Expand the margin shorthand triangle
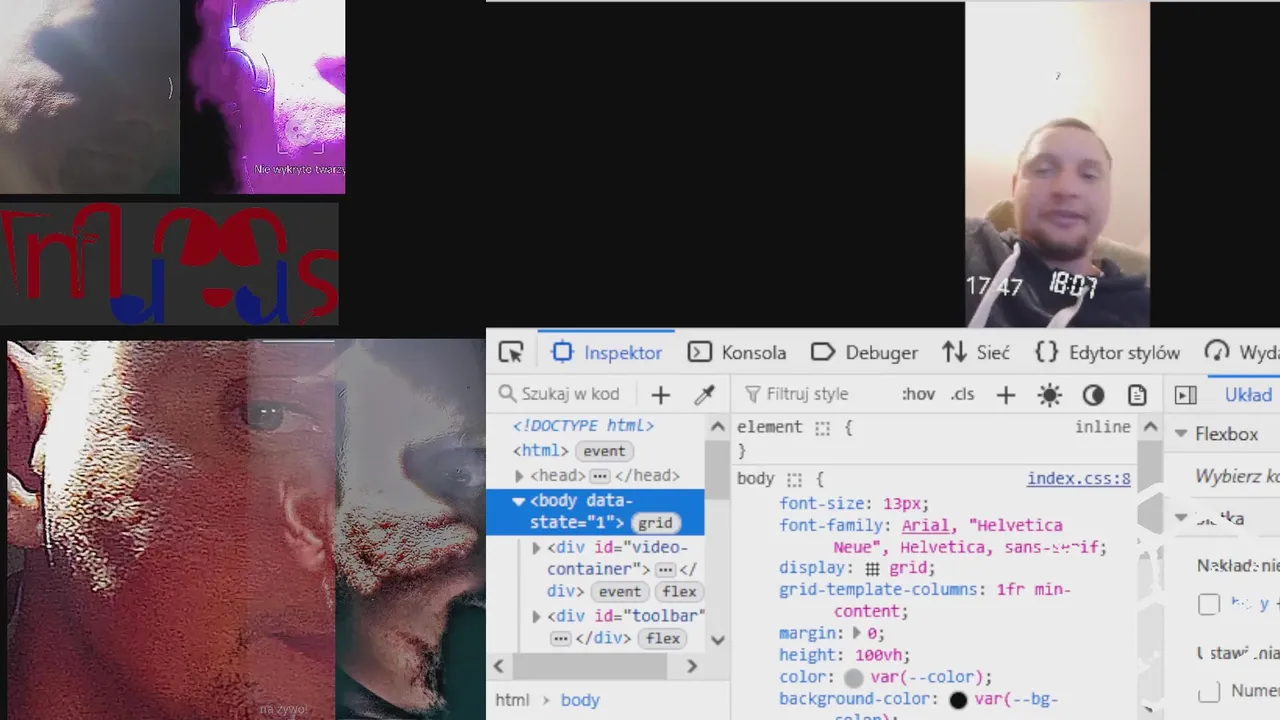Viewport: 1280px width, 720px height. tap(857, 633)
